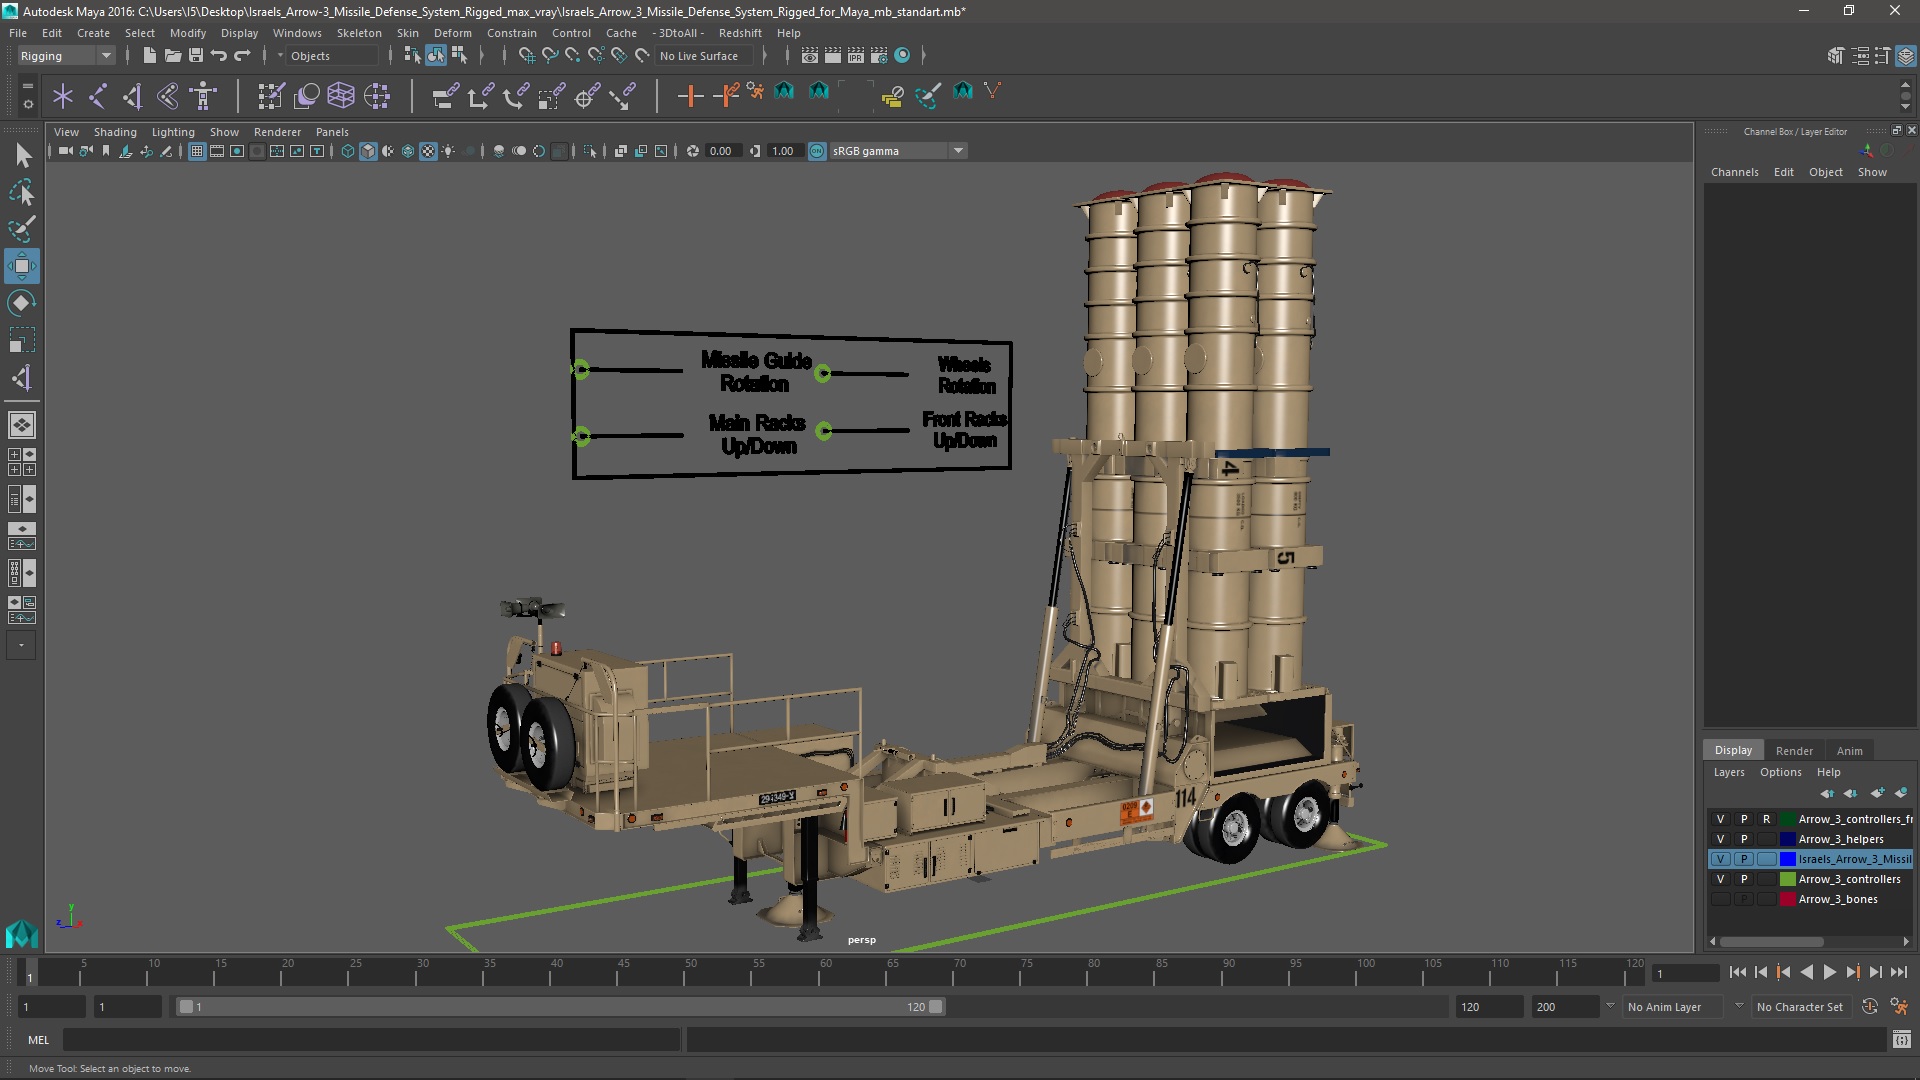The height and width of the screenshot is (1080, 1920).
Task: Toggle visibility of Arrow_3_bones layer
Action: (1720, 899)
